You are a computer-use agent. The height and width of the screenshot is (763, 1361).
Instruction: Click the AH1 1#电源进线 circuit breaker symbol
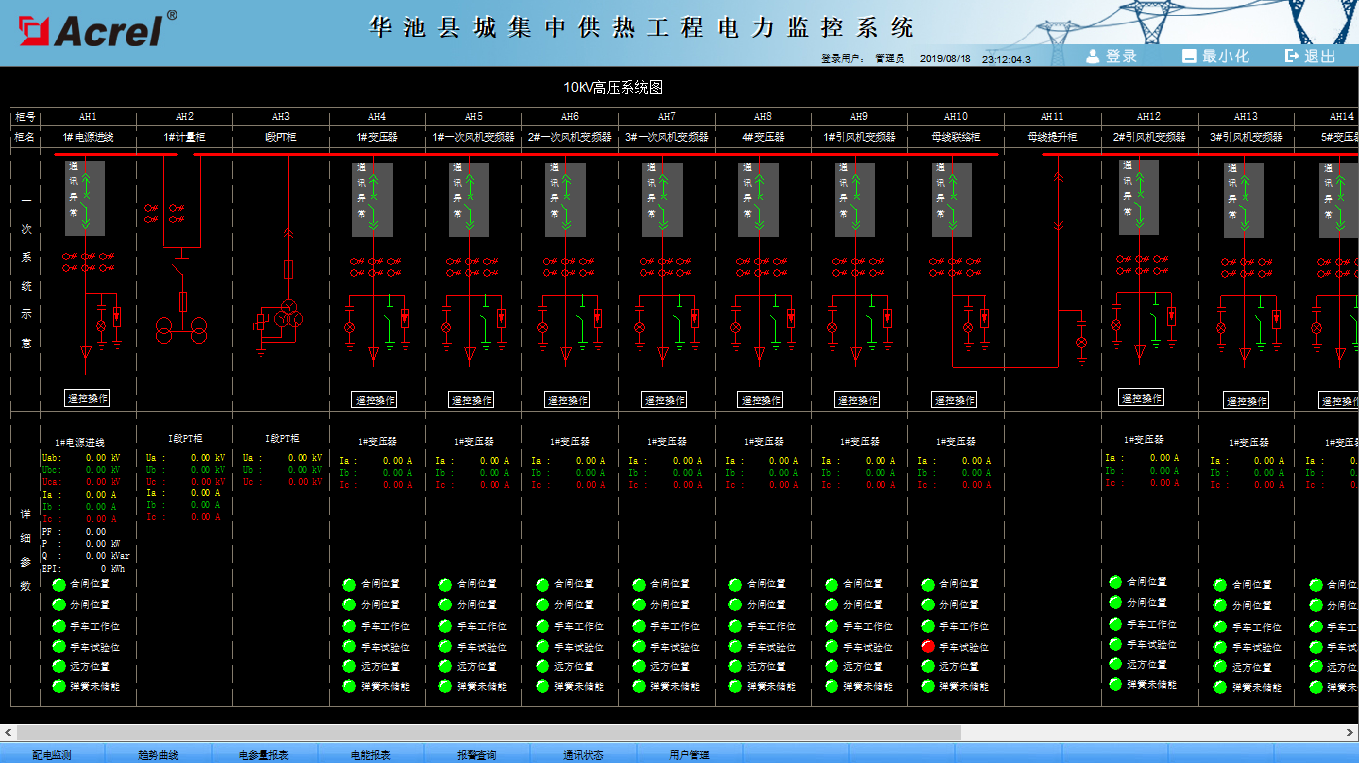(x=86, y=199)
